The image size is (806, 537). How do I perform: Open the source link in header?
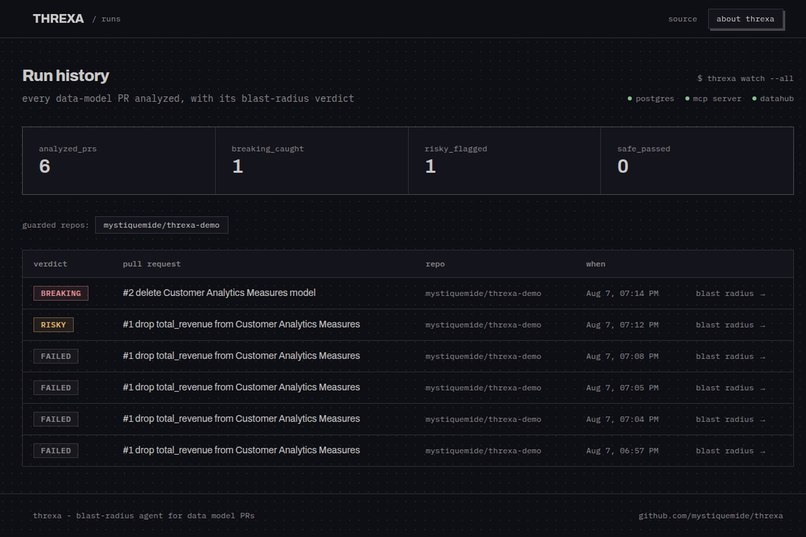[682, 19]
